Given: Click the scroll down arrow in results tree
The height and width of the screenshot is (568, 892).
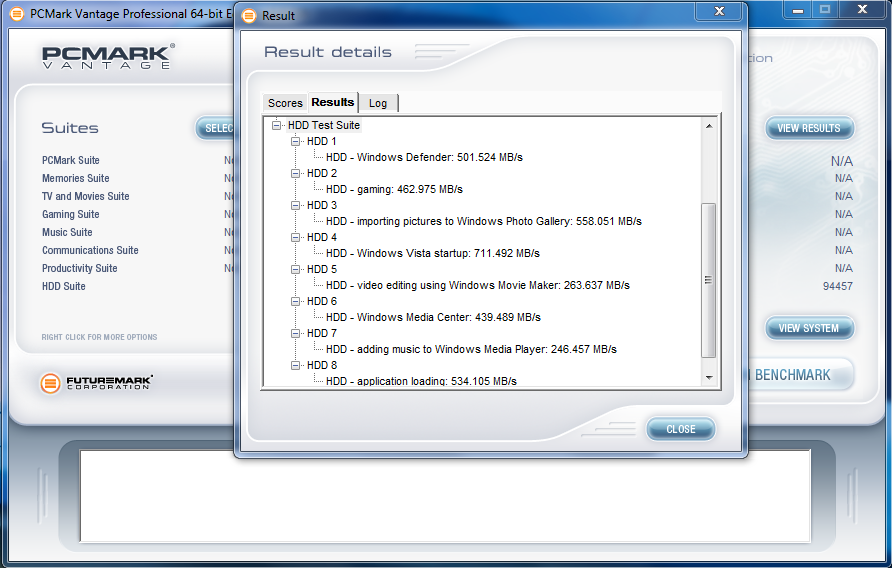Looking at the screenshot, I should 709,377.
